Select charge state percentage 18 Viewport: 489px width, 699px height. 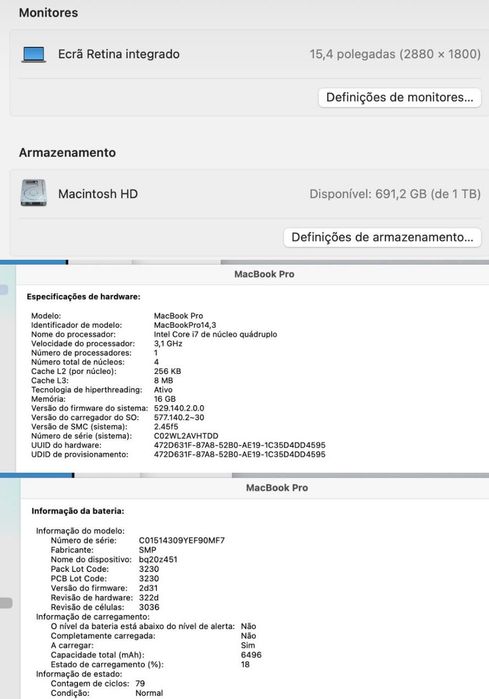pos(245,664)
